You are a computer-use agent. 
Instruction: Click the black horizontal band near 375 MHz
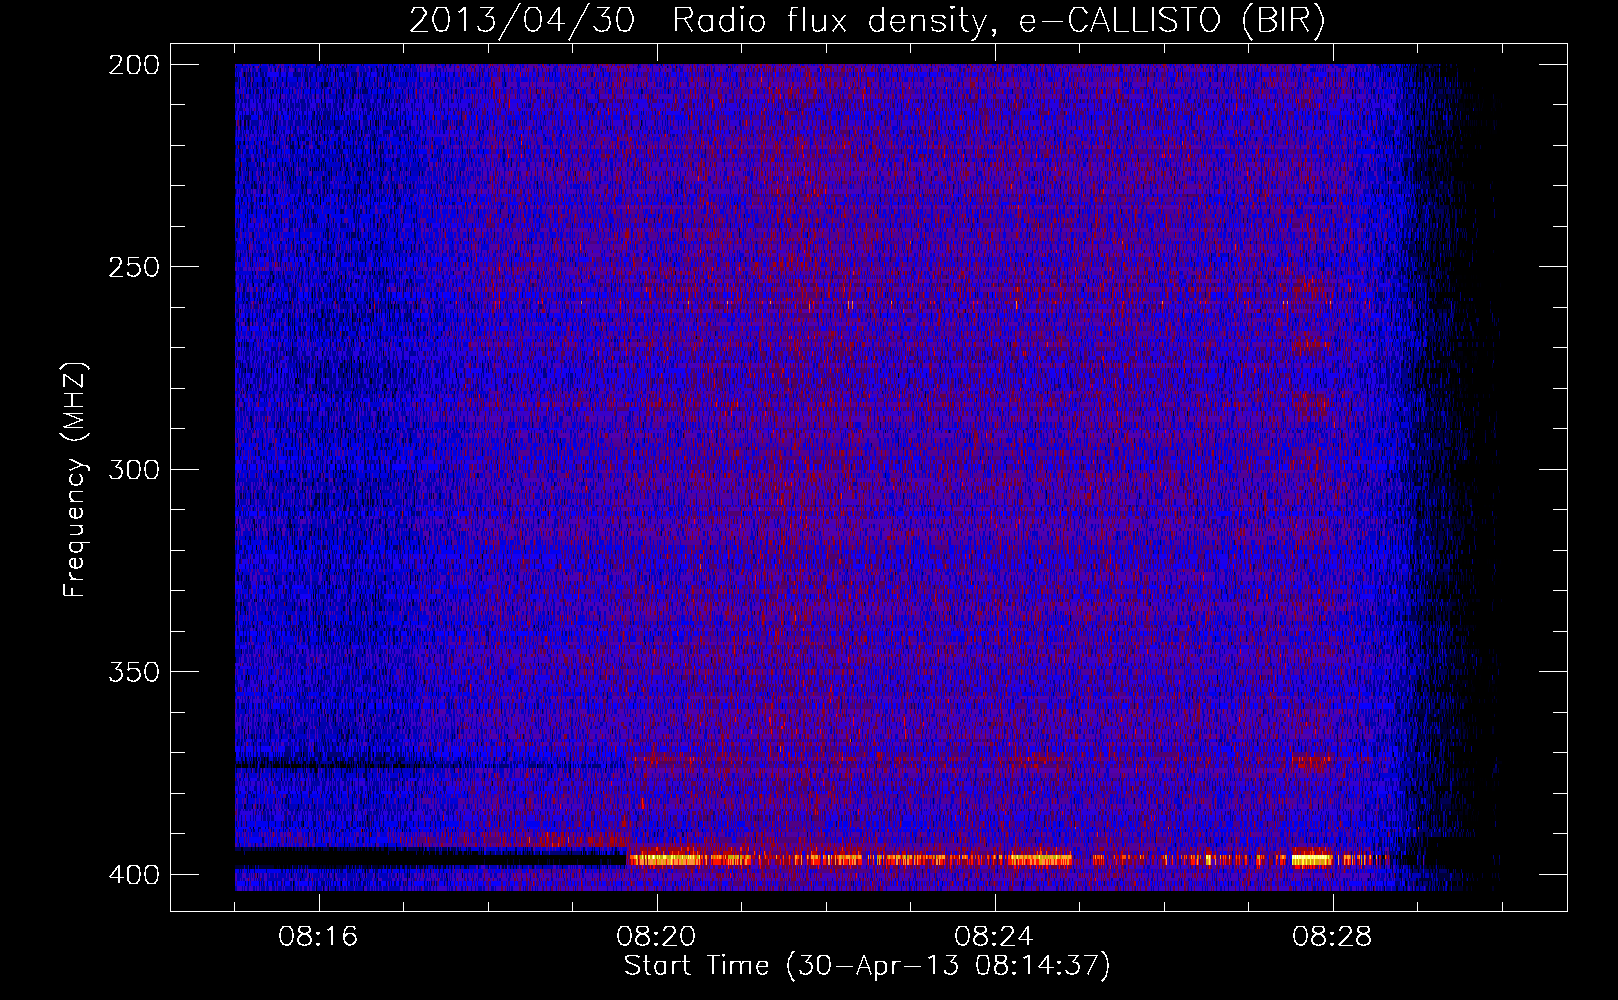click(x=430, y=765)
